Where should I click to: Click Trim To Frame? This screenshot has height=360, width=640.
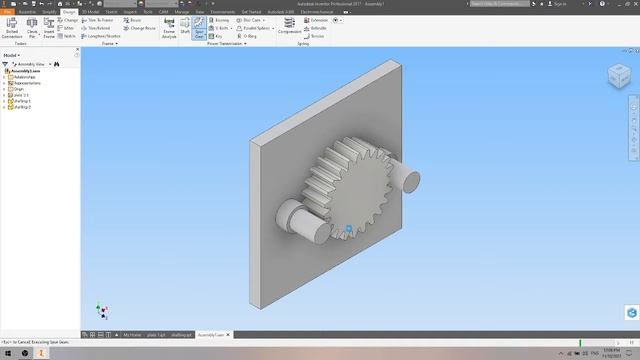97,20
